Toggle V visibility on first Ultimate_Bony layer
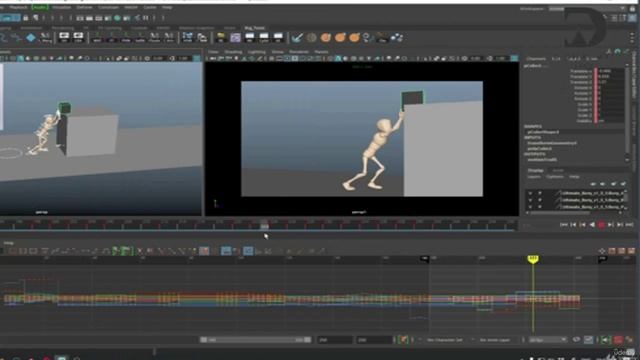This screenshot has width=640, height=360. 530,193
